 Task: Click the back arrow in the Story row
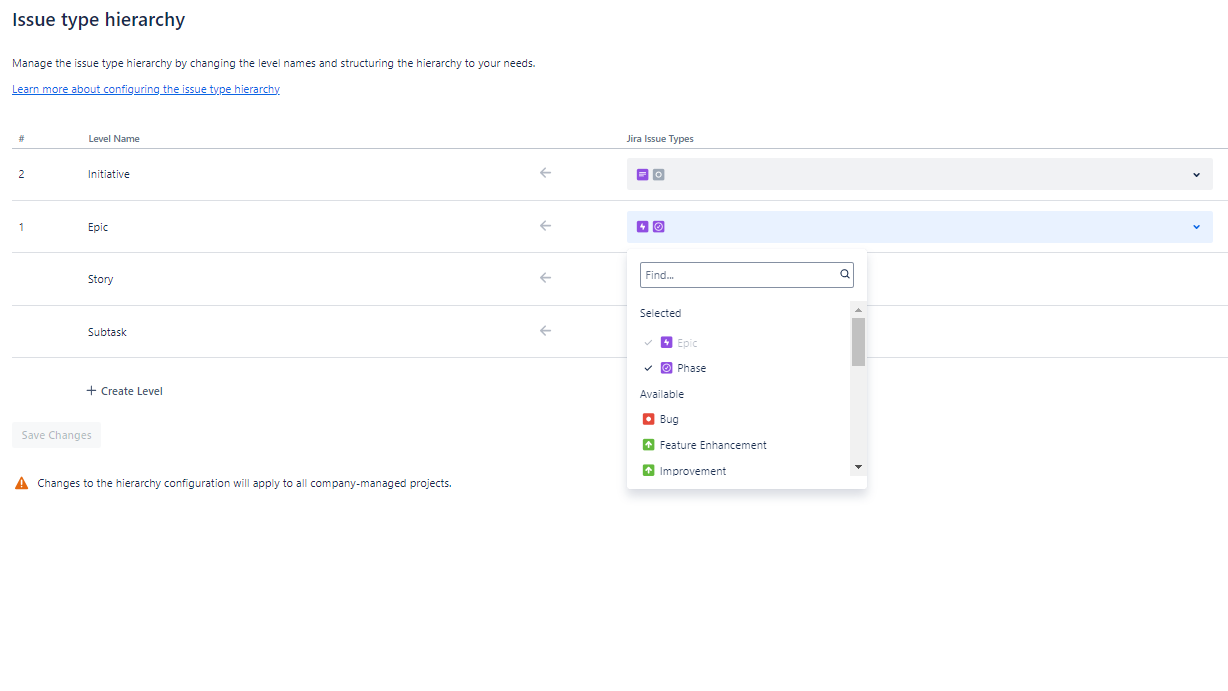545,278
